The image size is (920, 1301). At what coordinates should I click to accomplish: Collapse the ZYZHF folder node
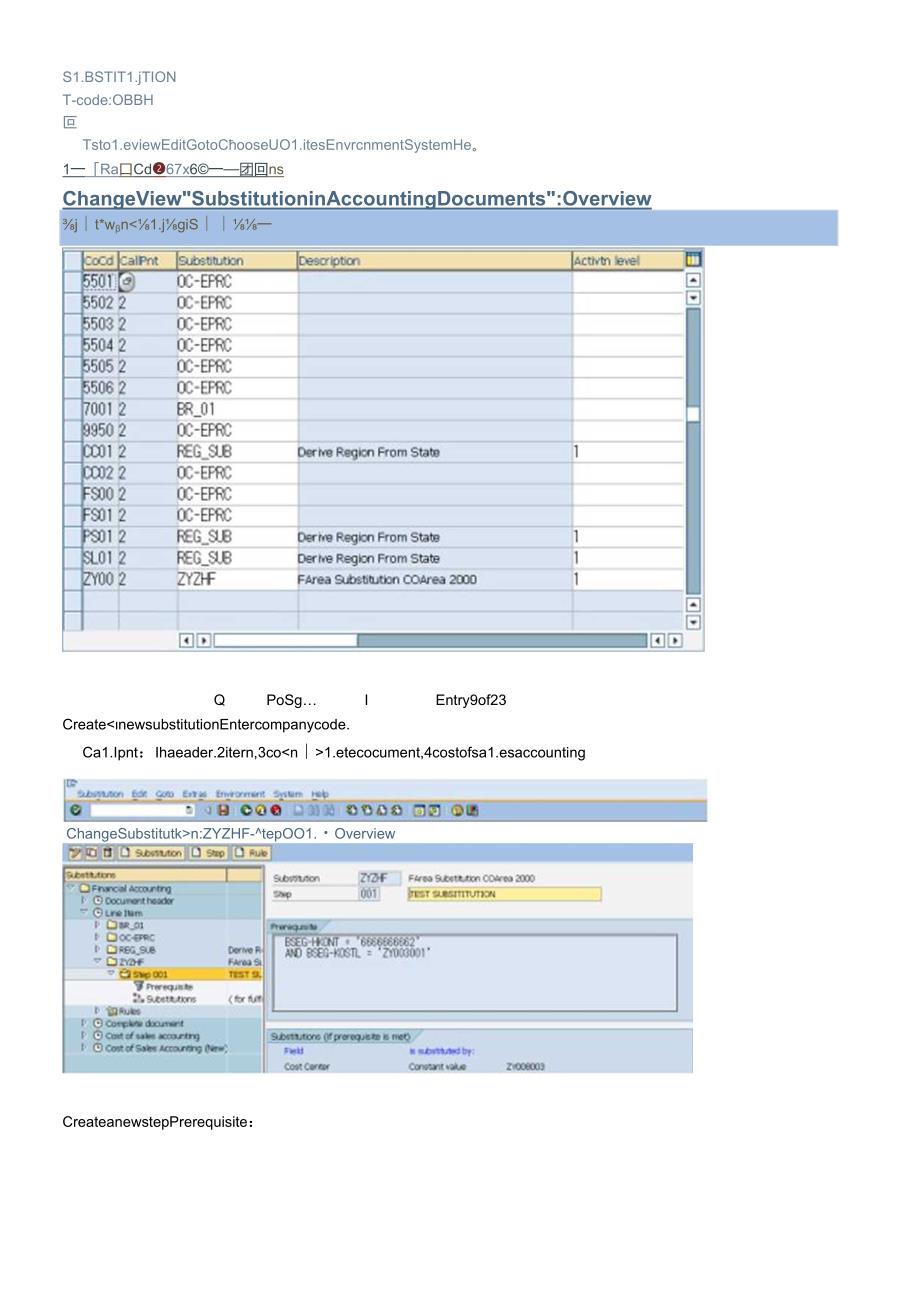point(97,961)
